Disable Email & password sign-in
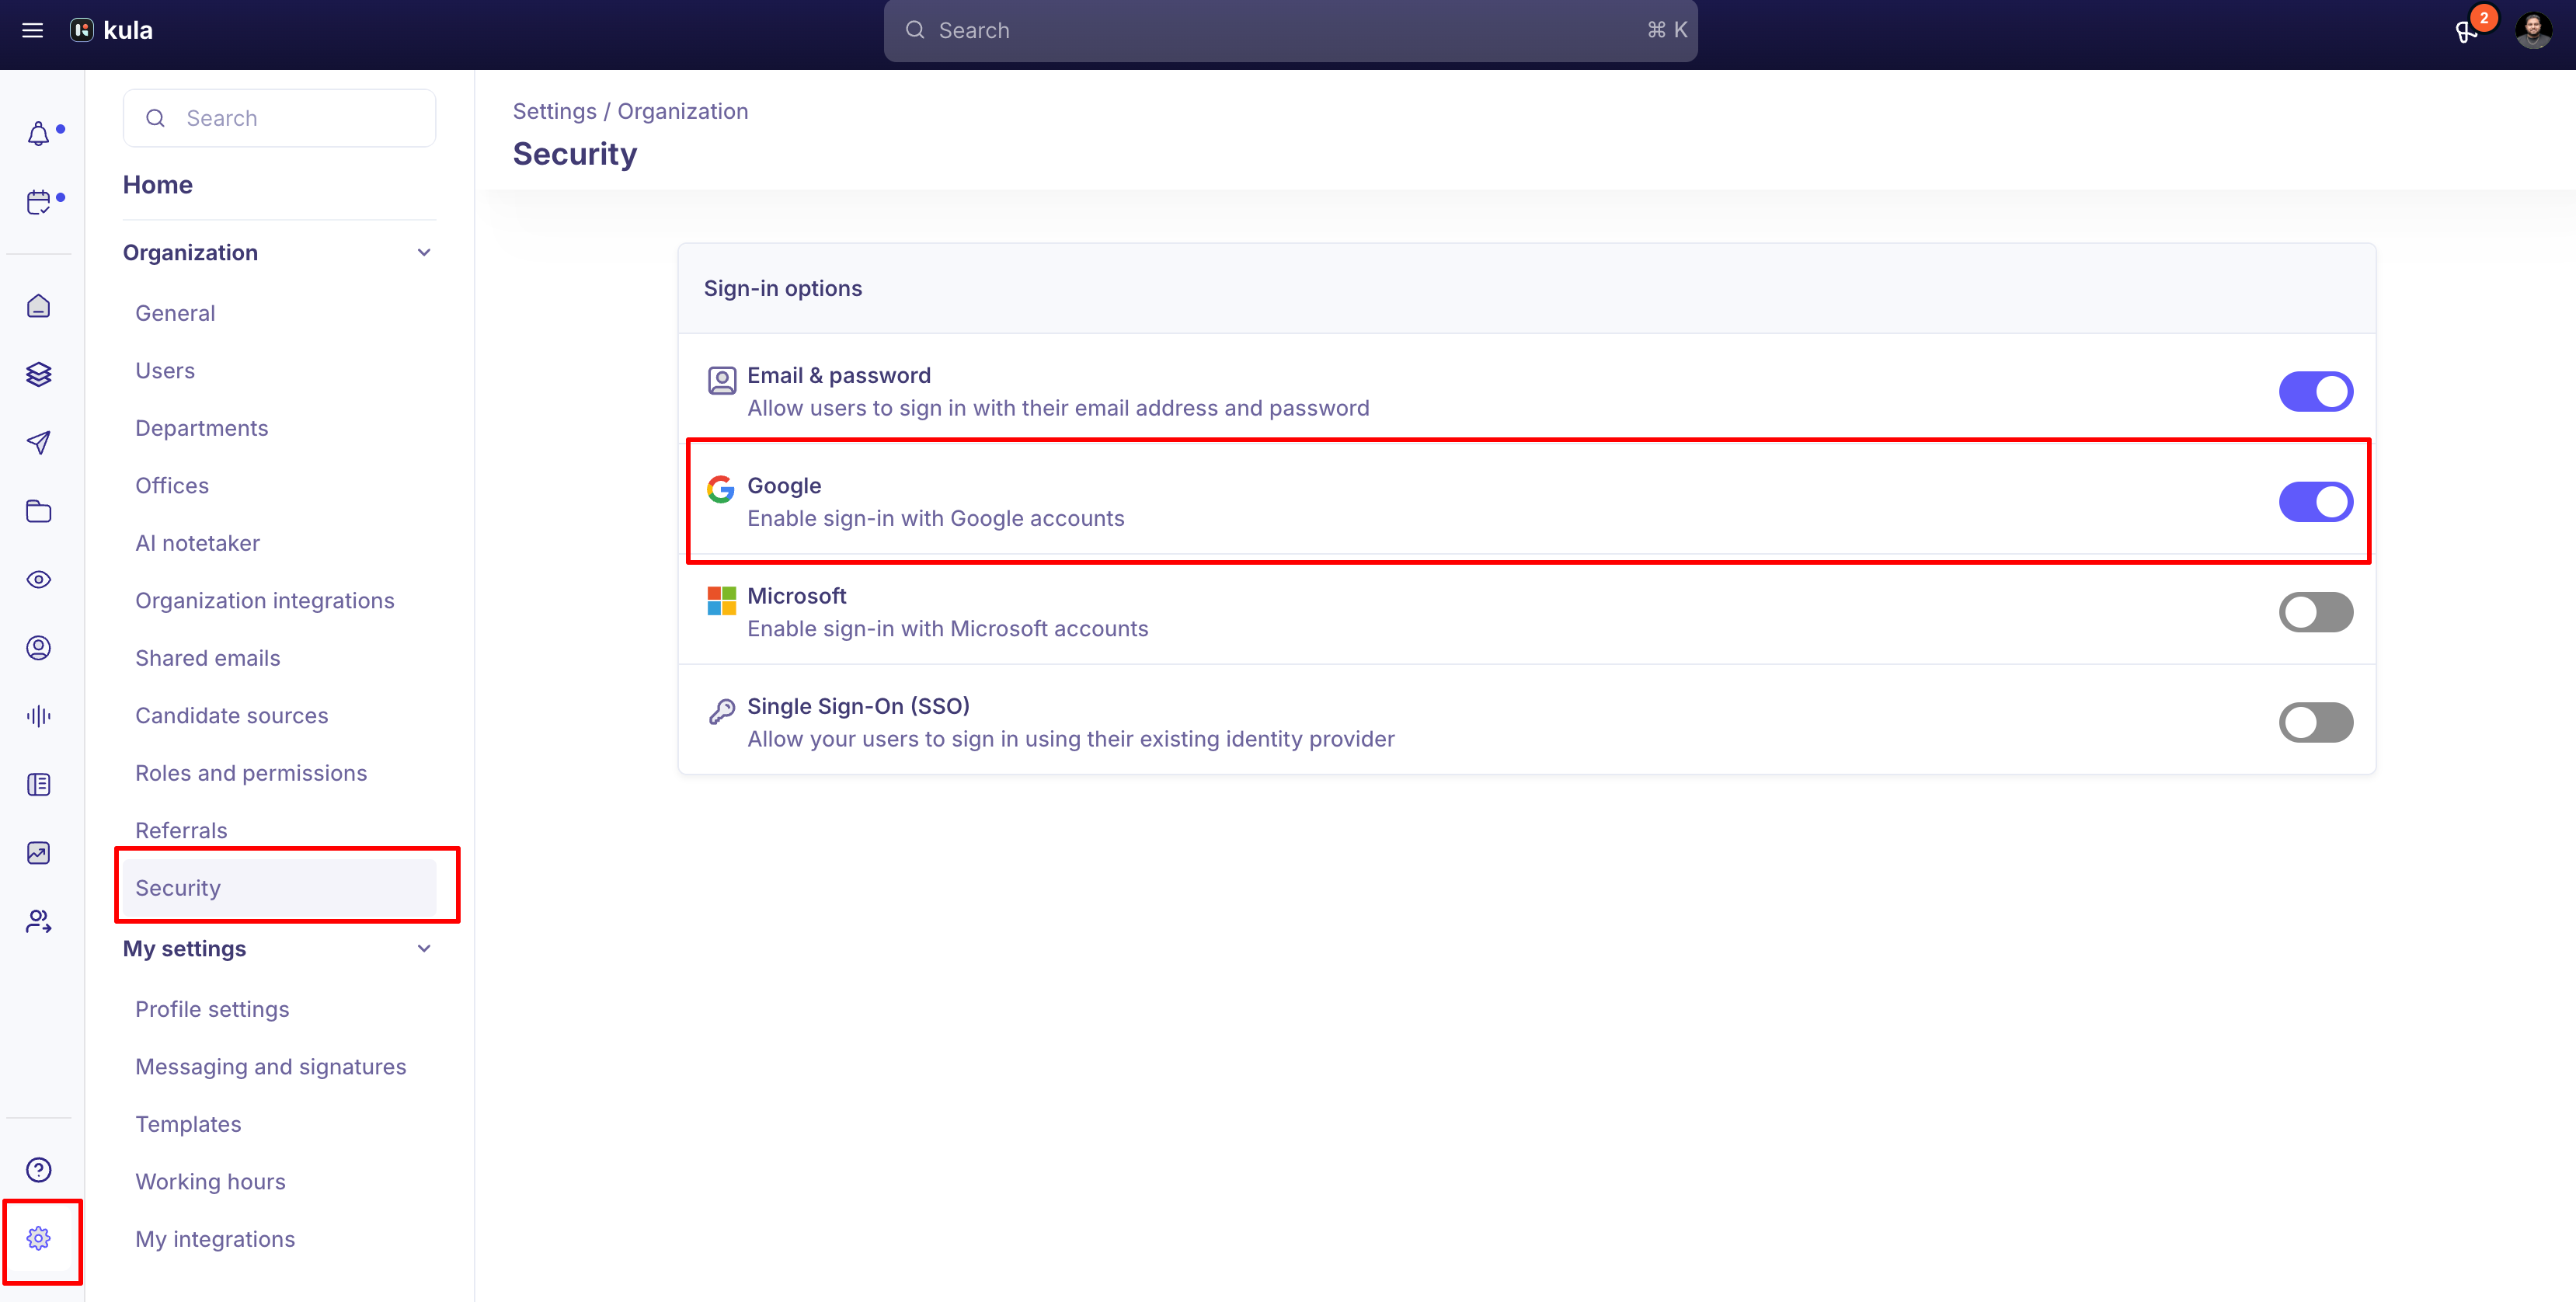 2316,391
